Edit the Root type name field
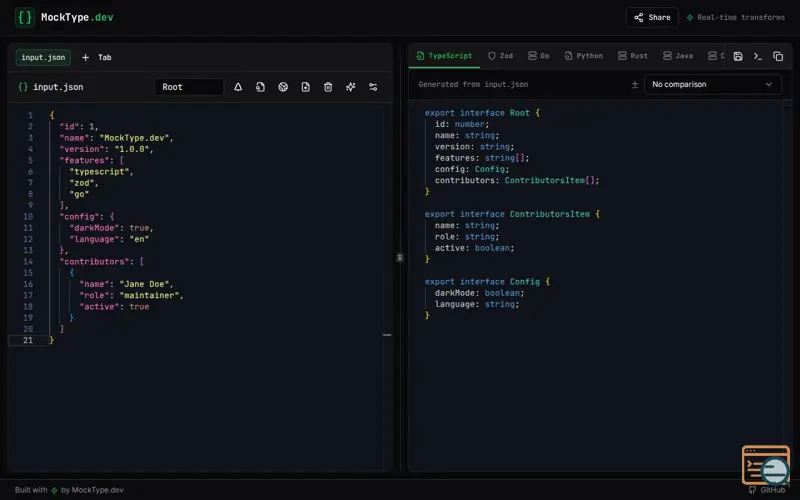800x500 pixels. [189, 87]
